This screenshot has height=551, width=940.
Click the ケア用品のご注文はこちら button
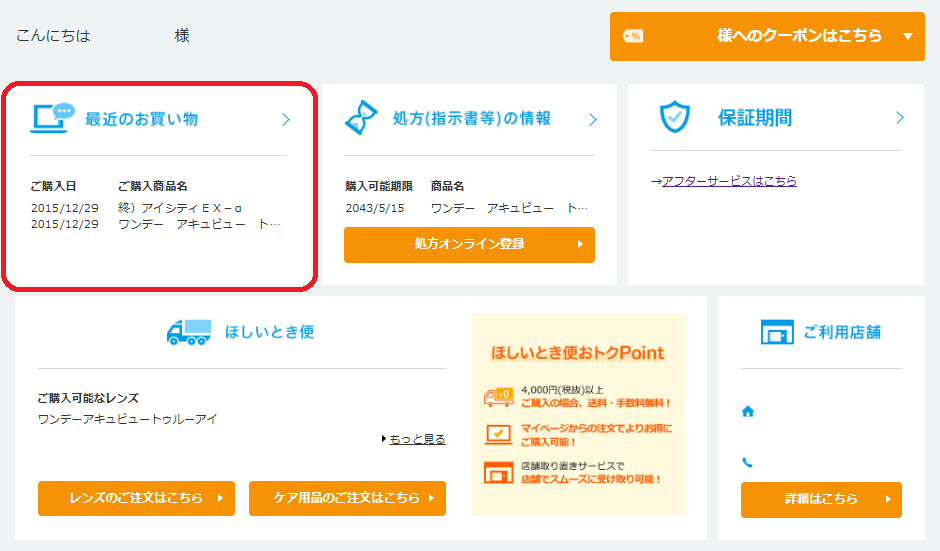pyautogui.click(x=348, y=498)
